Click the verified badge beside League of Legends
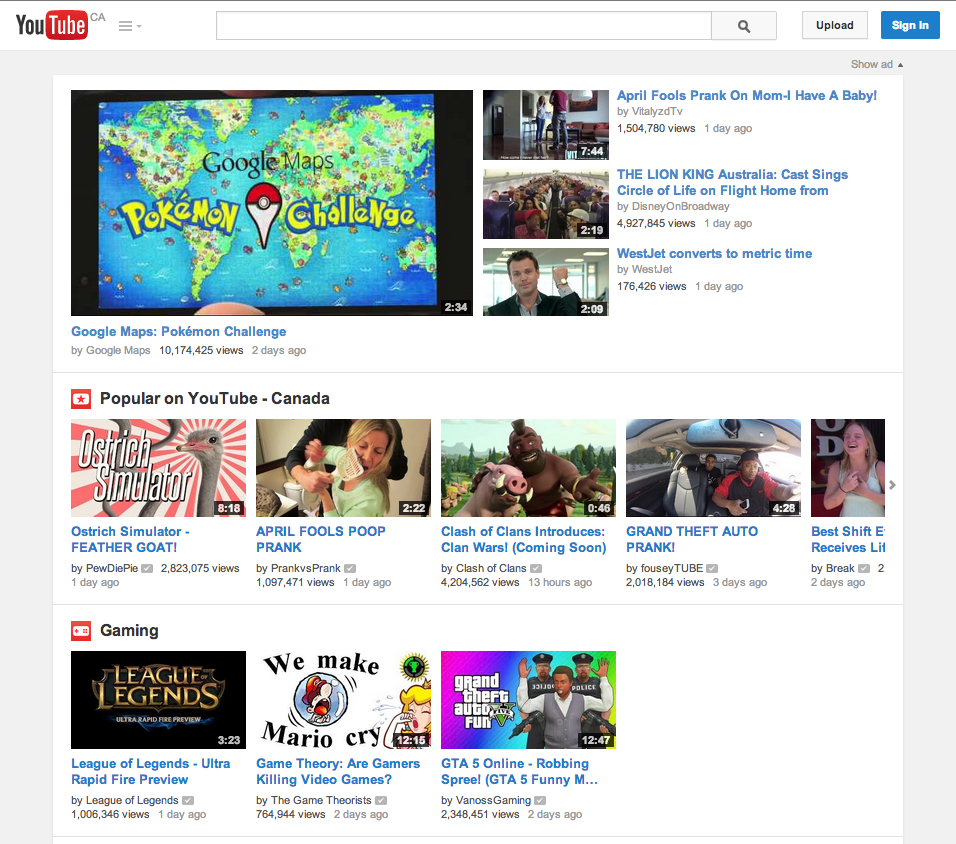Screen dimensions: 956x844 (x=188, y=801)
